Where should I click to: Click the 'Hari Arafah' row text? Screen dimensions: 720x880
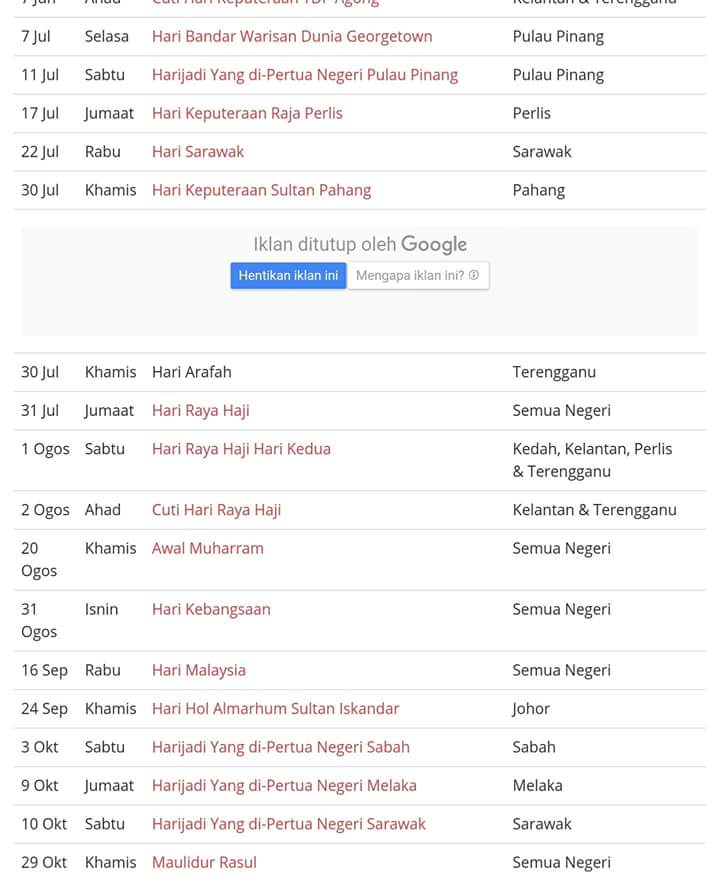192,372
